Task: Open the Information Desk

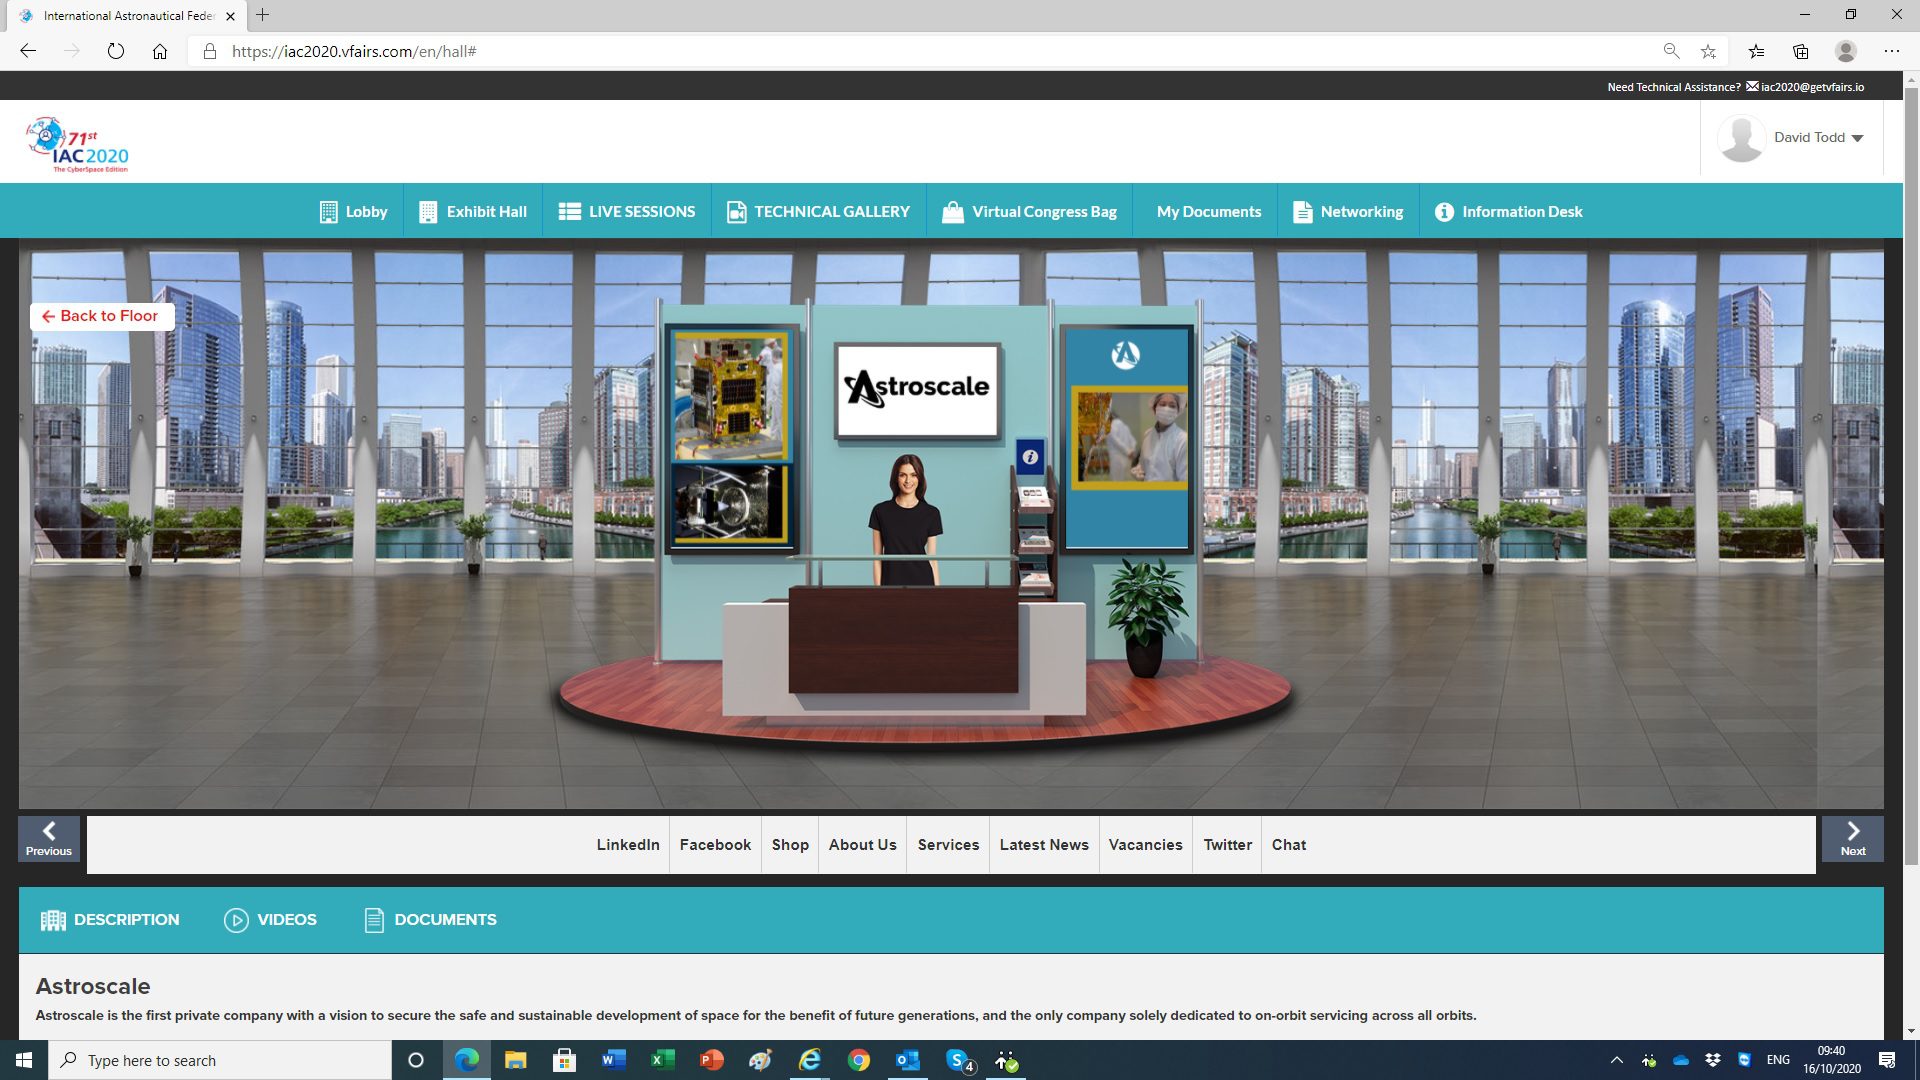Action: pyautogui.click(x=1508, y=211)
